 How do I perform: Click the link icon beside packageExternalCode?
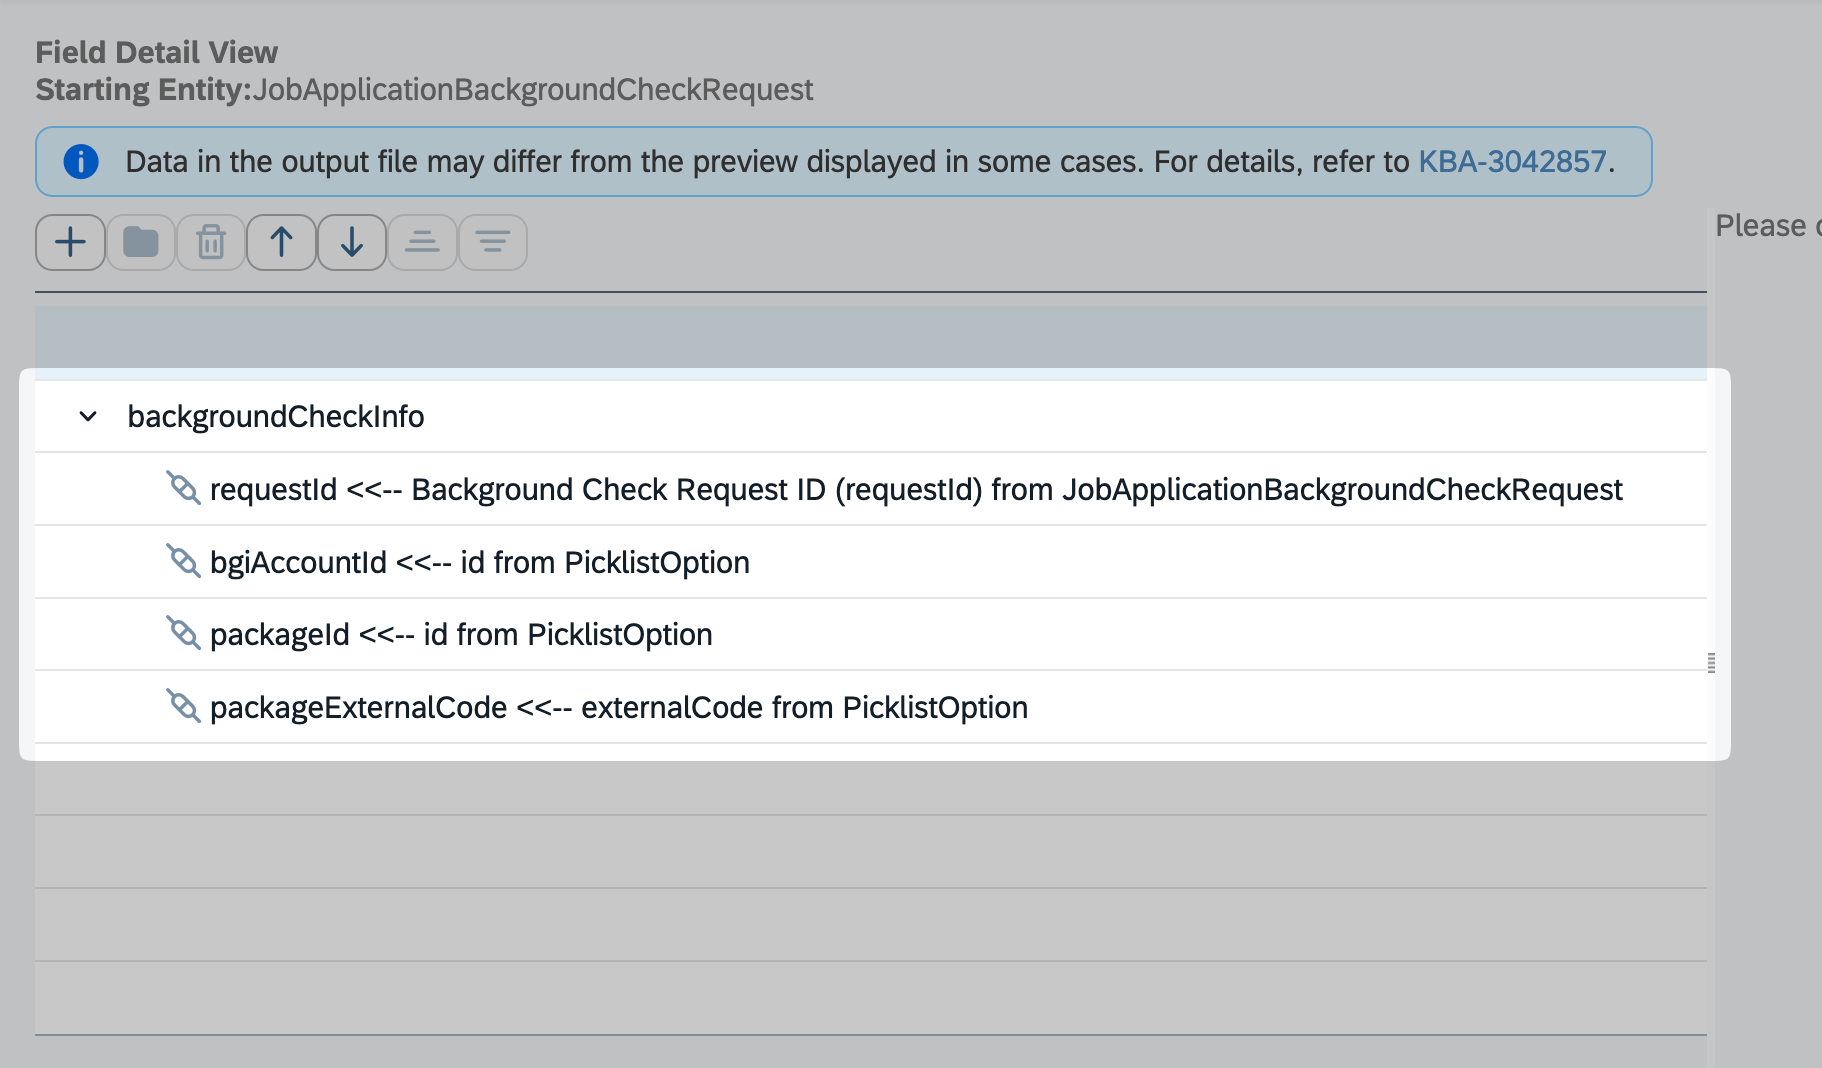click(x=183, y=706)
